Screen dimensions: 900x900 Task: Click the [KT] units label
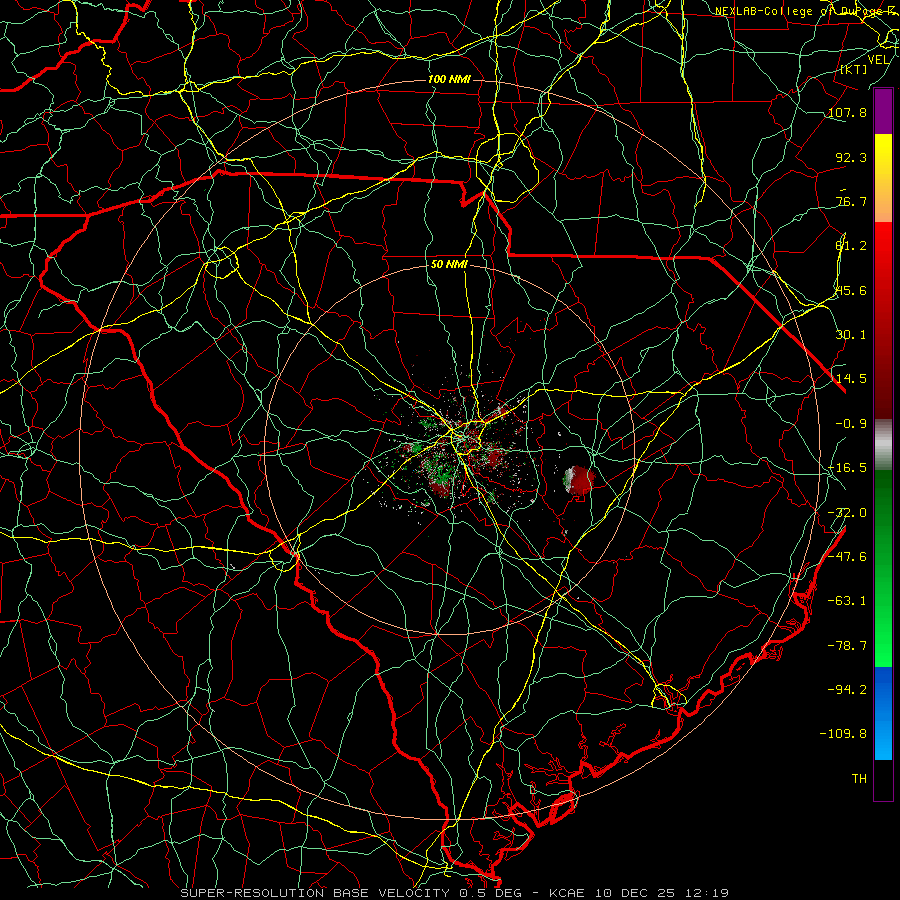pos(854,69)
